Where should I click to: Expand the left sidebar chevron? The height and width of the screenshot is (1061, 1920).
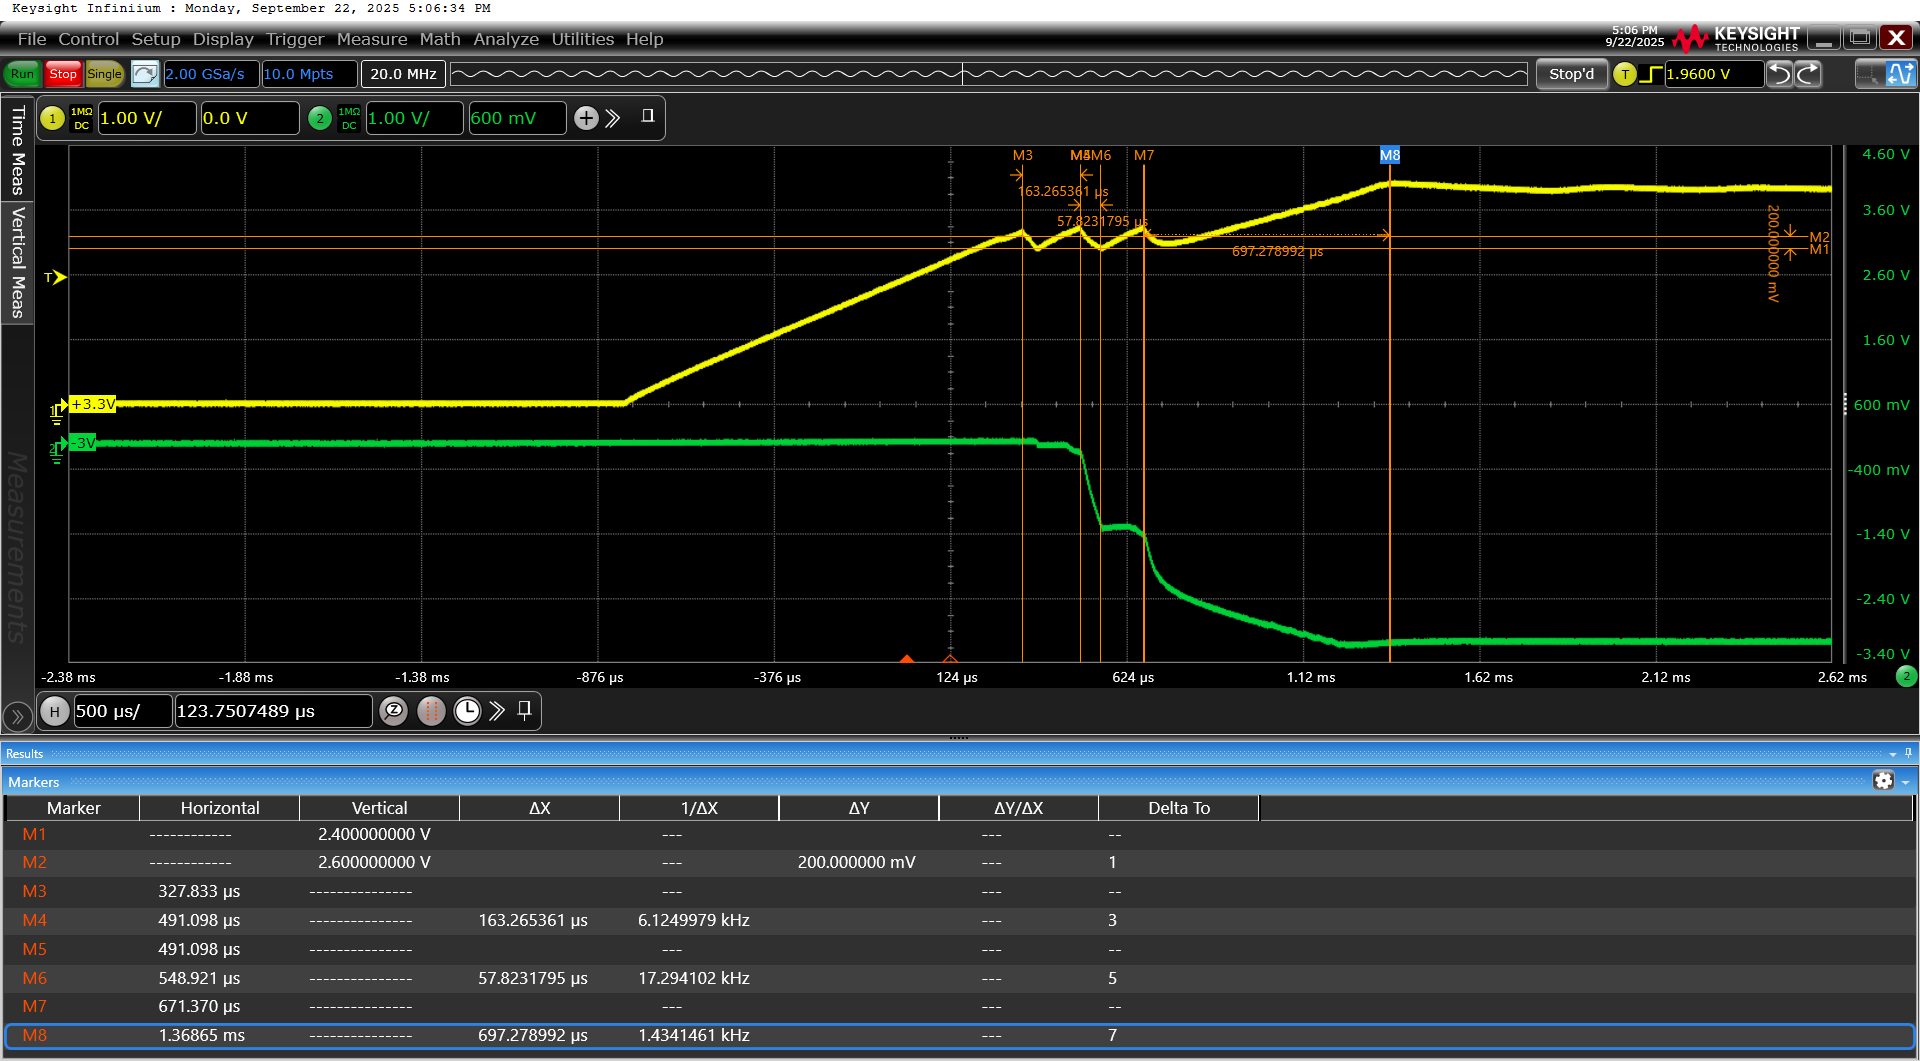click(17, 716)
